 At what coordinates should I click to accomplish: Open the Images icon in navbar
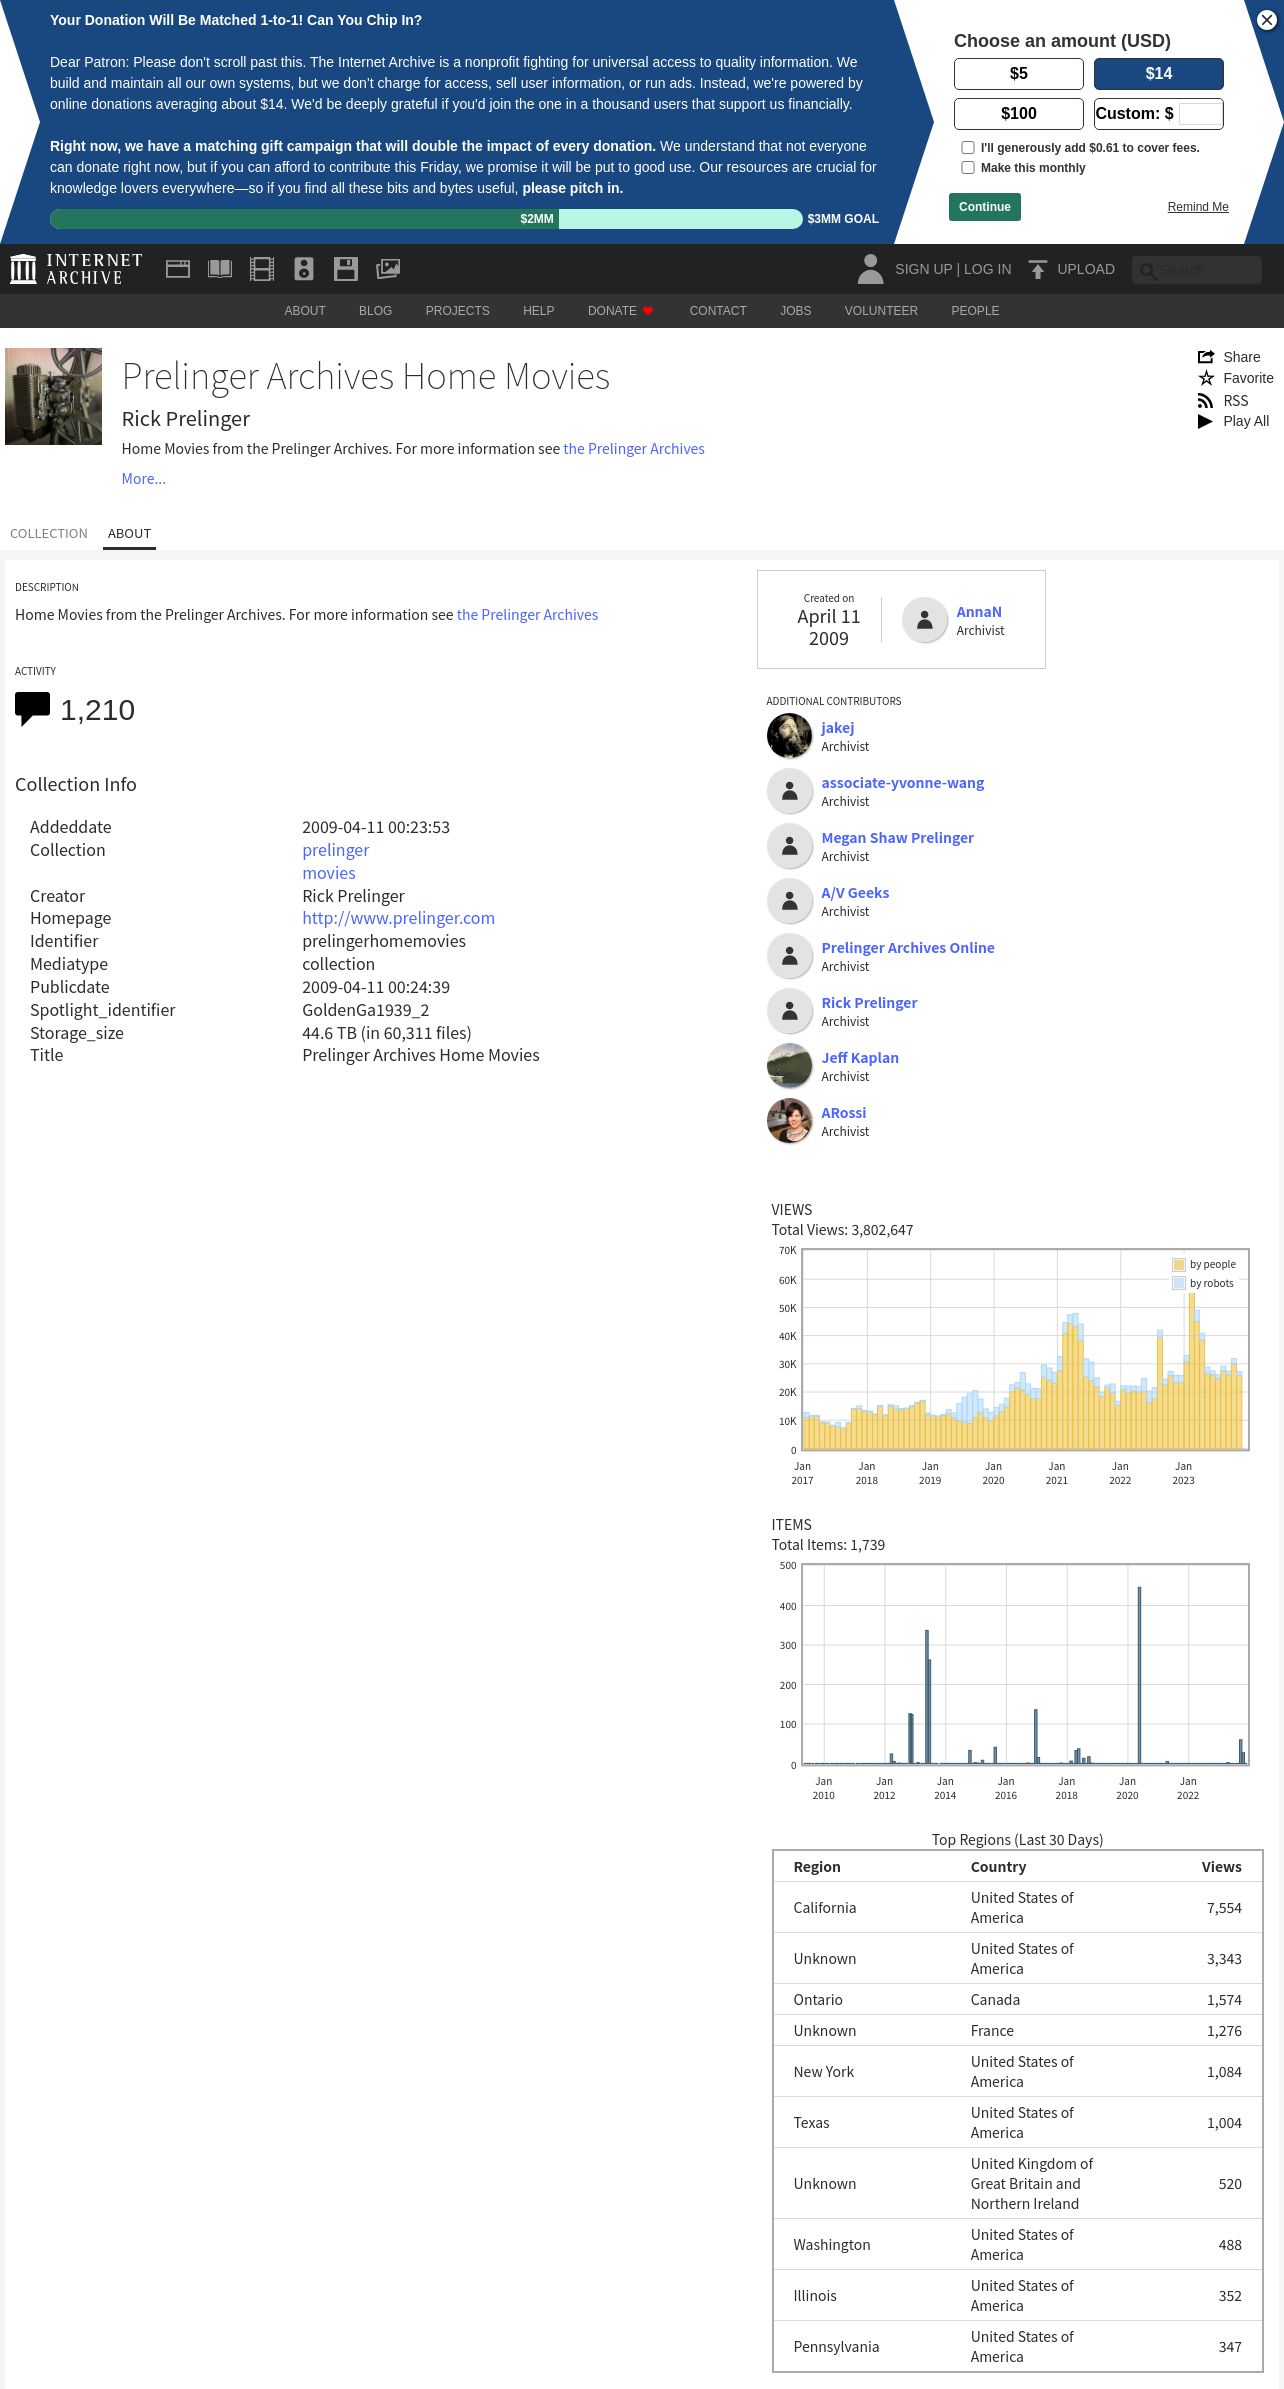pyautogui.click(x=388, y=269)
